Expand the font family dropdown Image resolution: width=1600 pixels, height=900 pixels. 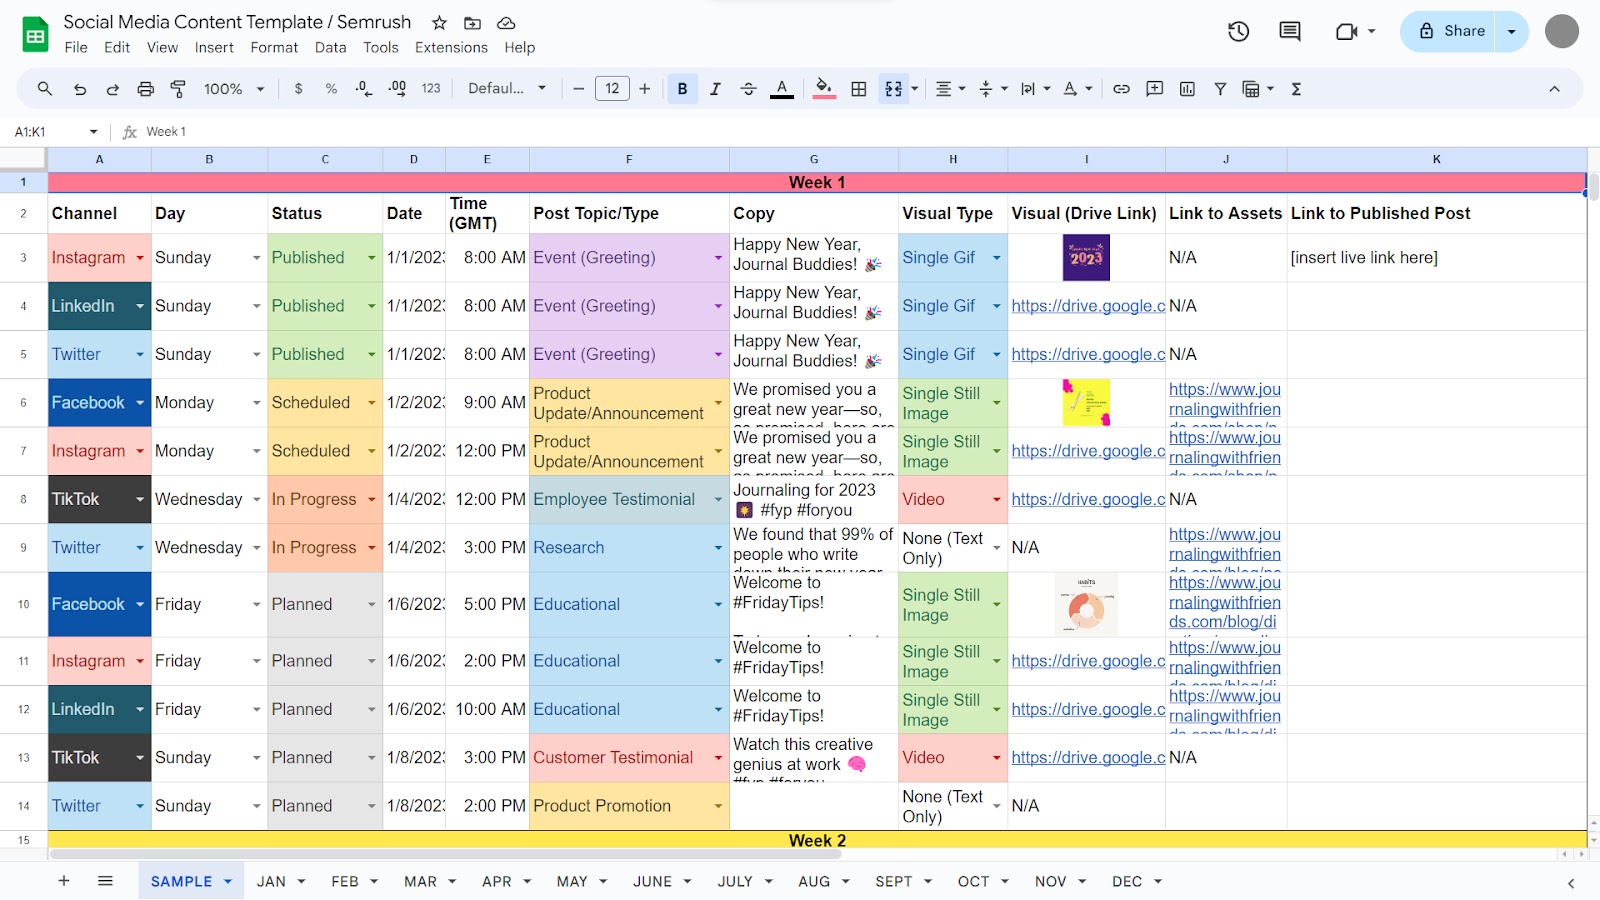[507, 89]
